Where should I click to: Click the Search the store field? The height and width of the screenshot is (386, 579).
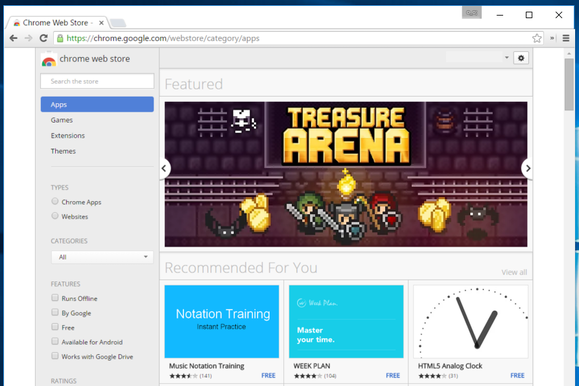point(97,81)
